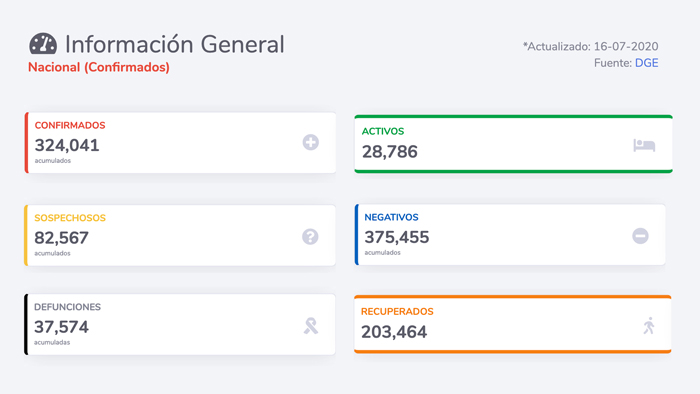Click the bed icon in Activos card

[644, 145]
